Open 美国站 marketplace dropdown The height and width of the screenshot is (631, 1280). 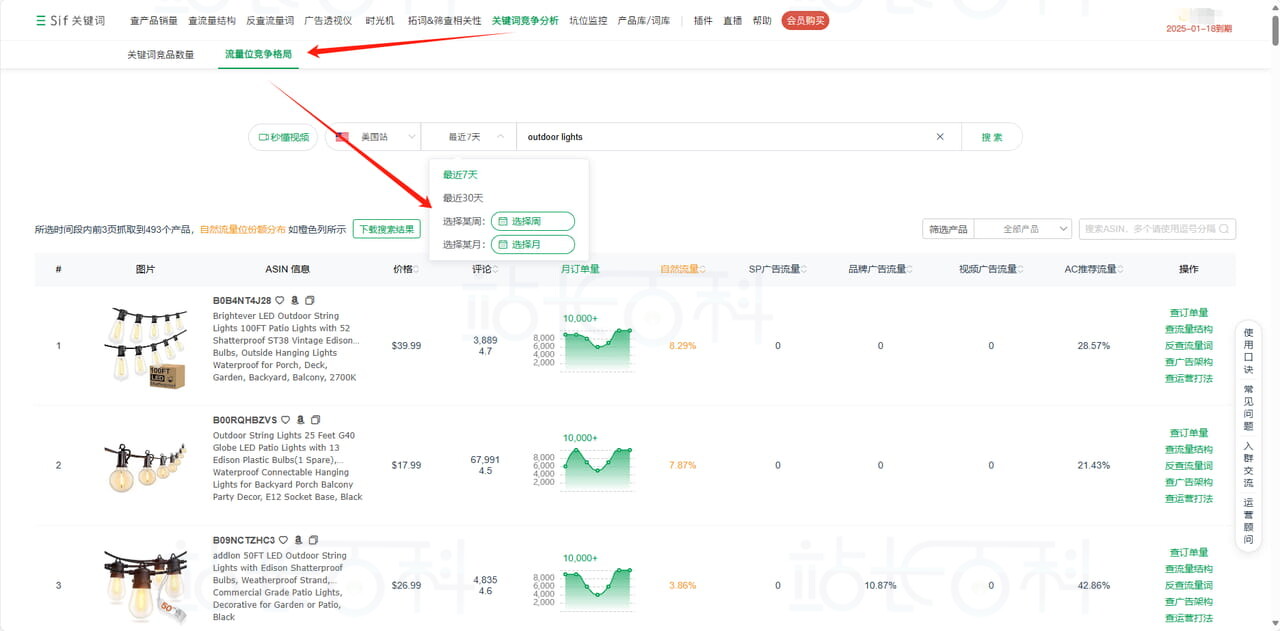(x=374, y=137)
